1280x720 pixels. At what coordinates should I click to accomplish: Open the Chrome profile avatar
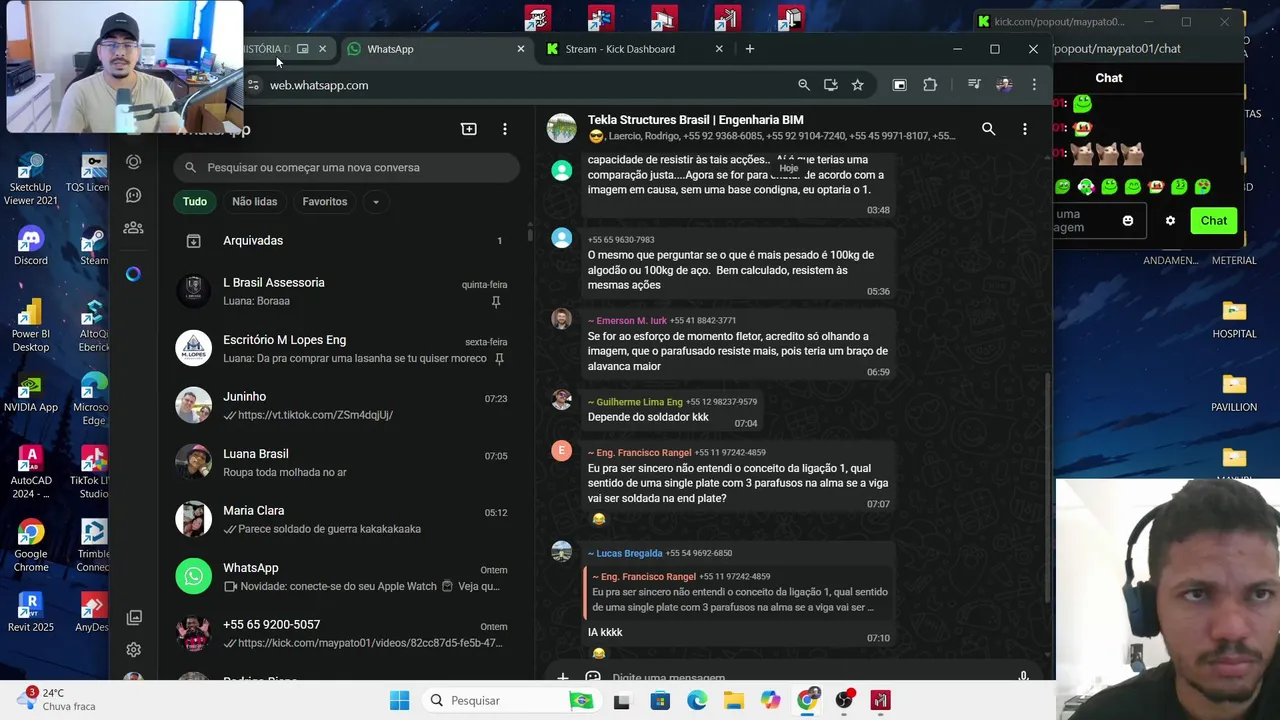point(1004,85)
